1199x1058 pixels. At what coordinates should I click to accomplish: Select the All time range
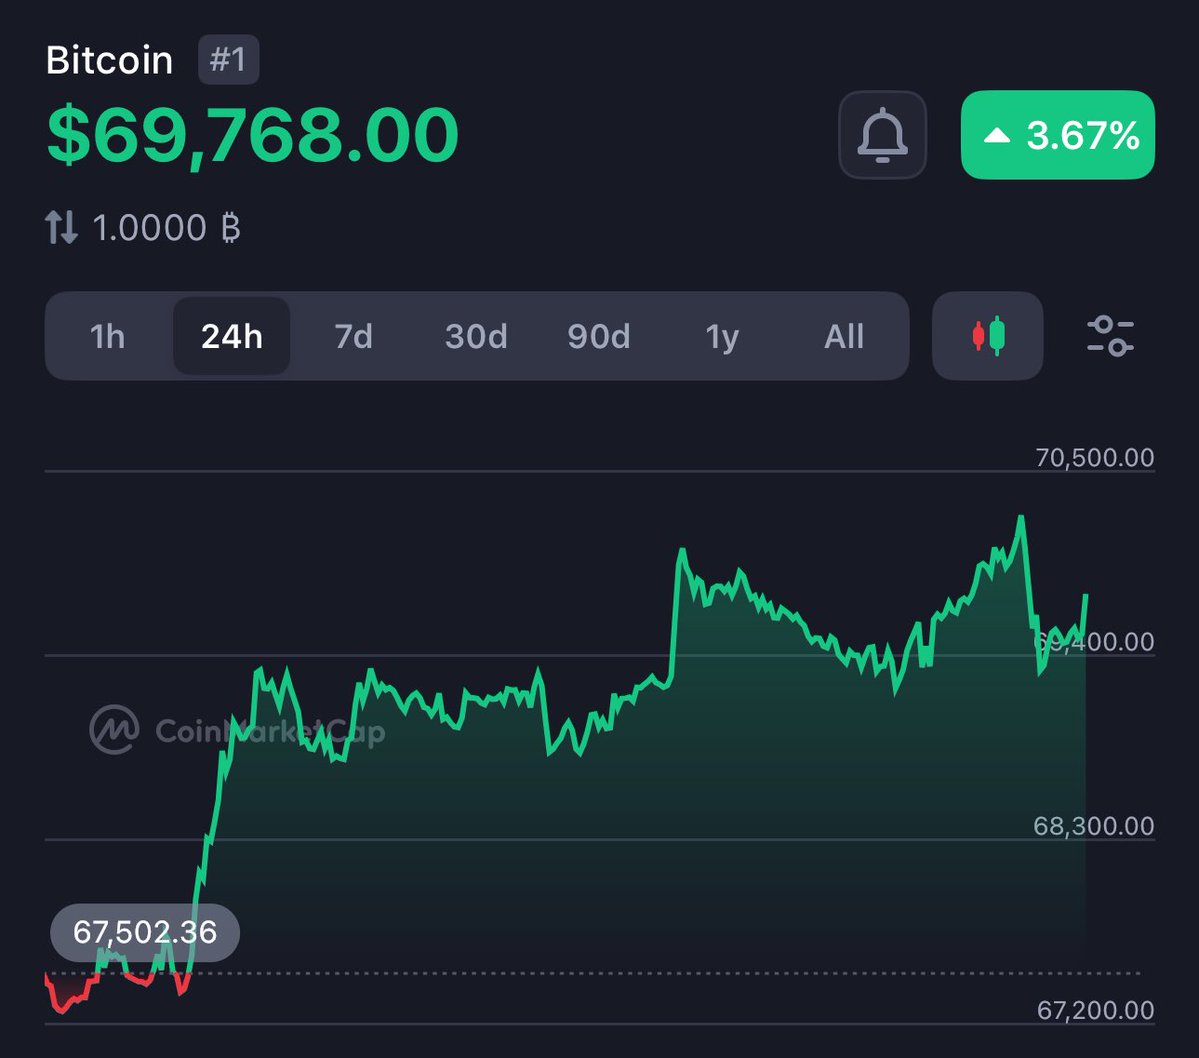pyautogui.click(x=844, y=336)
